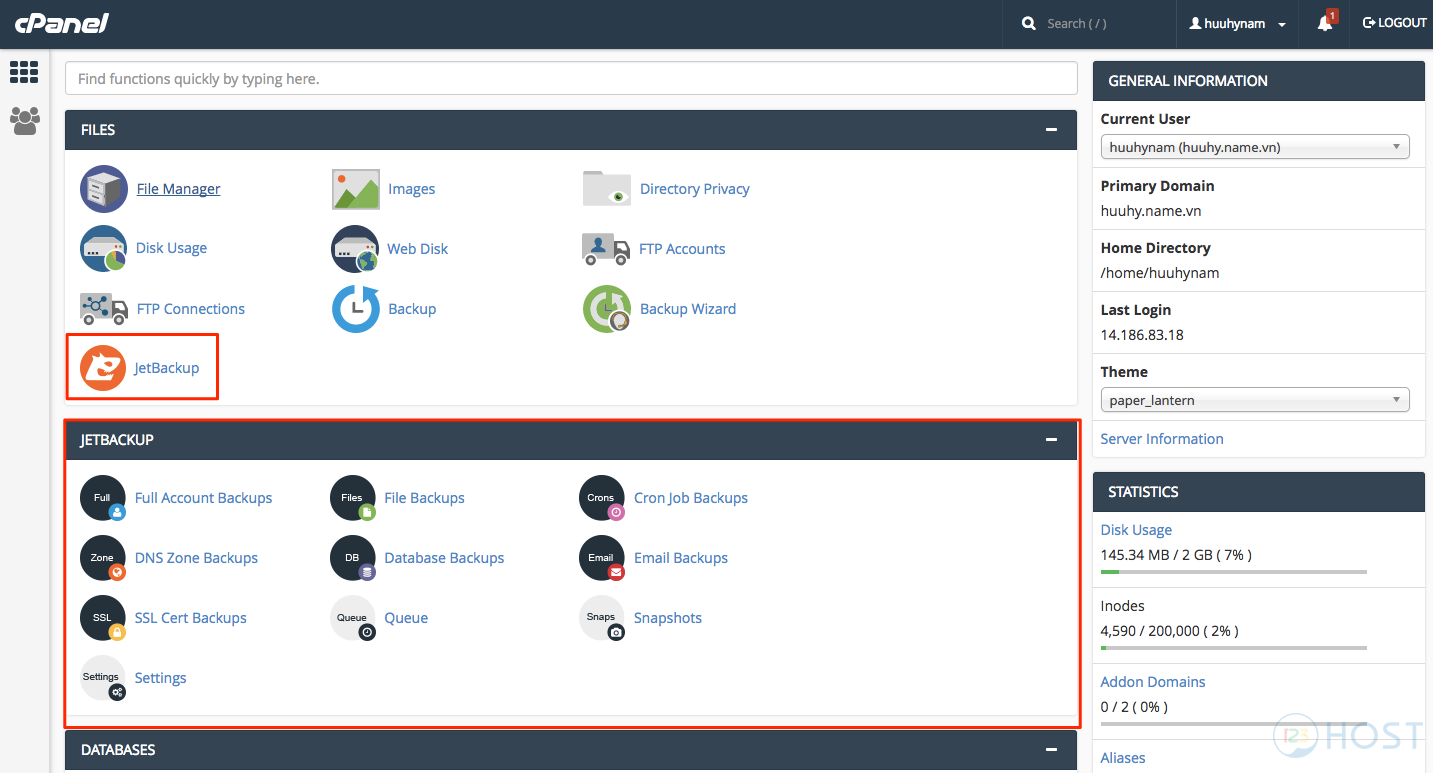Open the notifications bell icon

(x=1325, y=23)
